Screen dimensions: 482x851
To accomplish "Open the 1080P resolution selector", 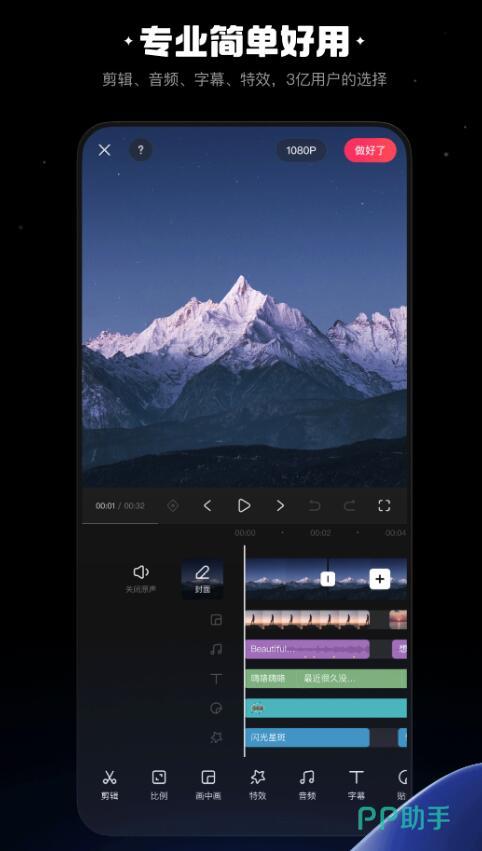I will pyautogui.click(x=301, y=150).
